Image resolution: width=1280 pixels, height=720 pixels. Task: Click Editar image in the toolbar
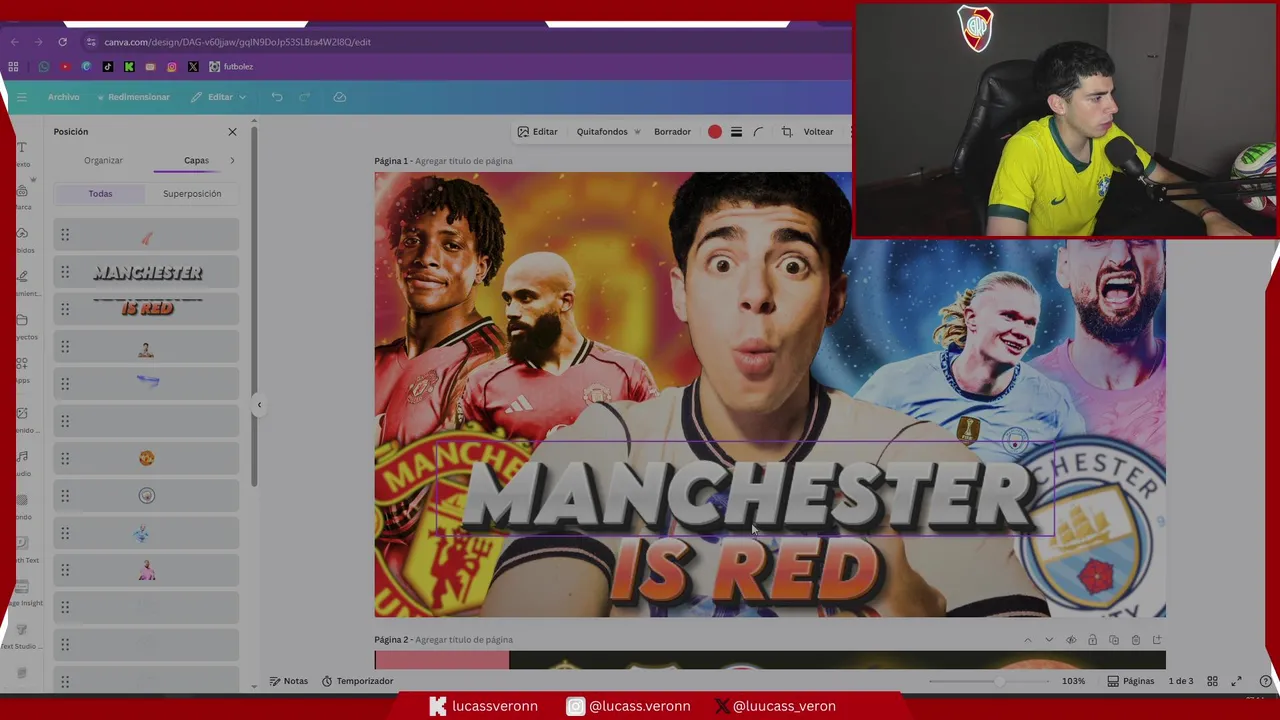coord(538,132)
